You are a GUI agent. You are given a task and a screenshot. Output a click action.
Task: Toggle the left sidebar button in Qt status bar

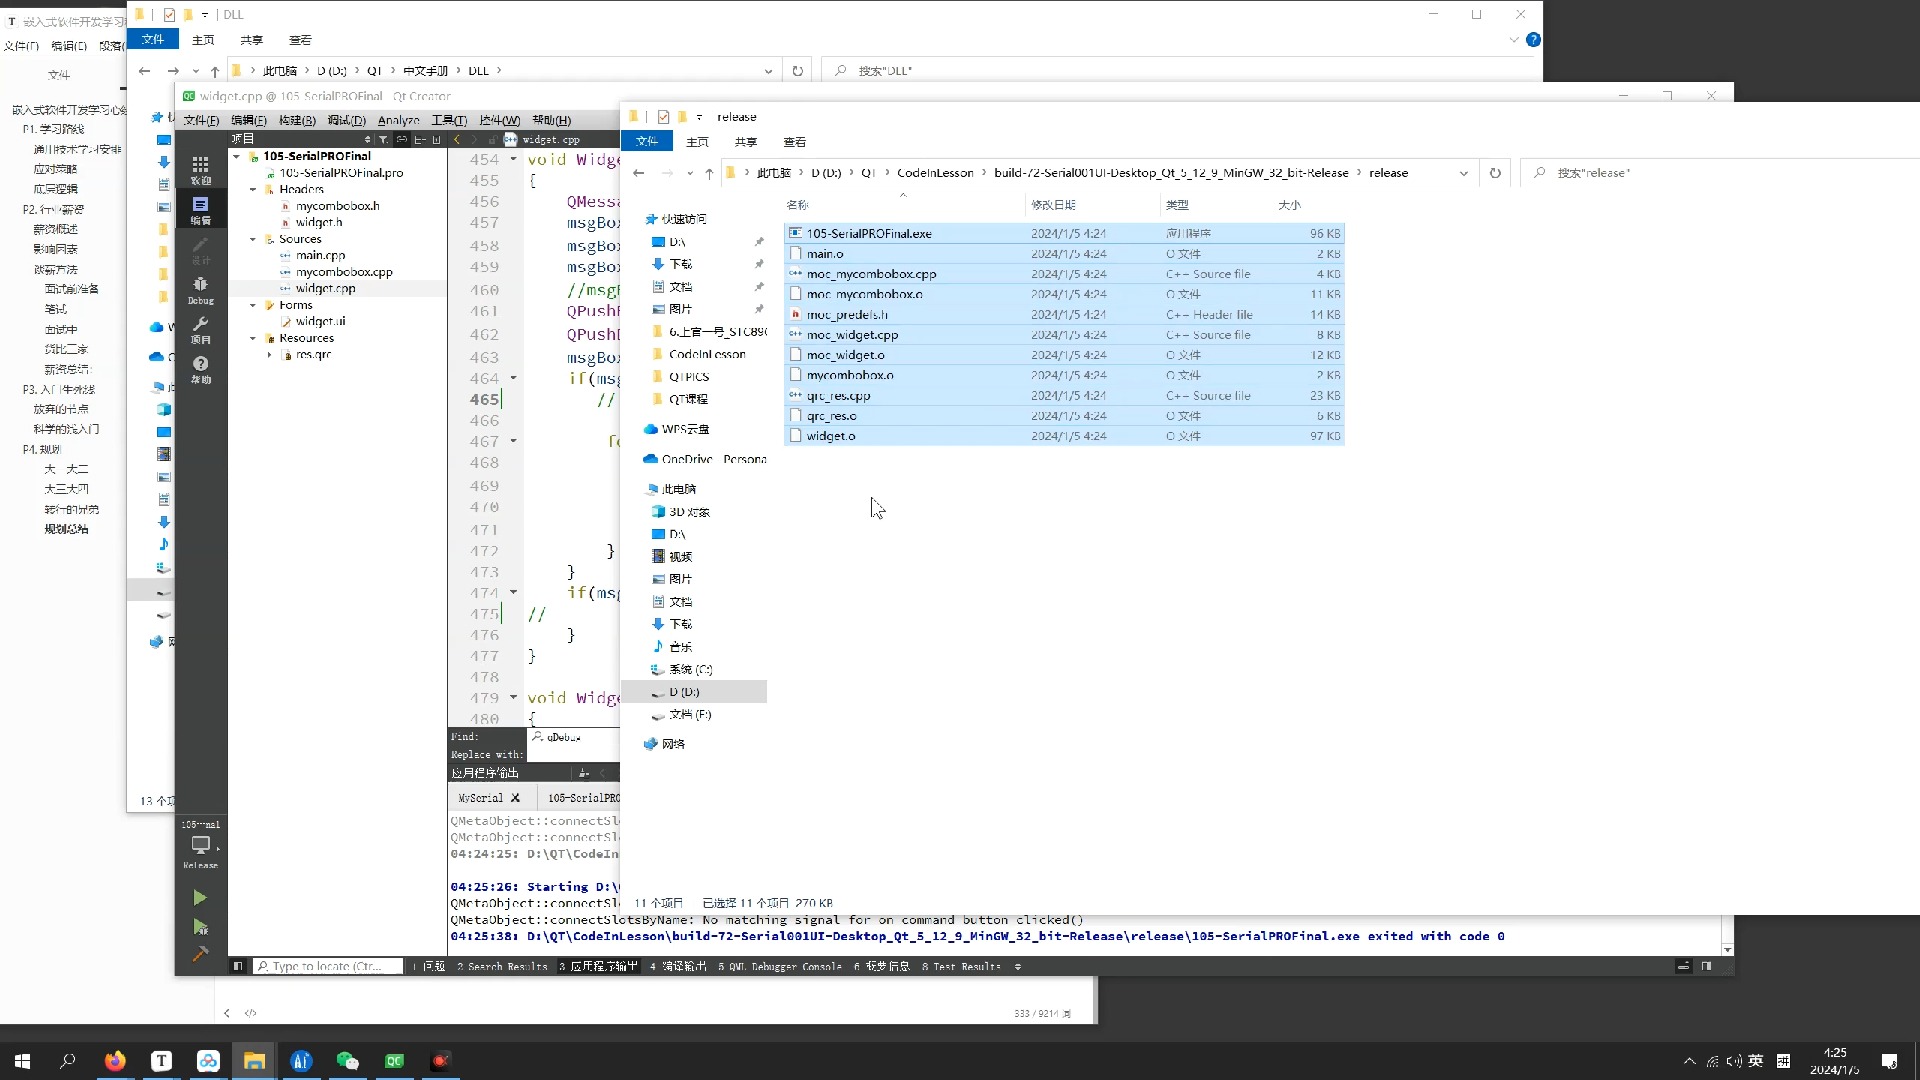tap(238, 966)
